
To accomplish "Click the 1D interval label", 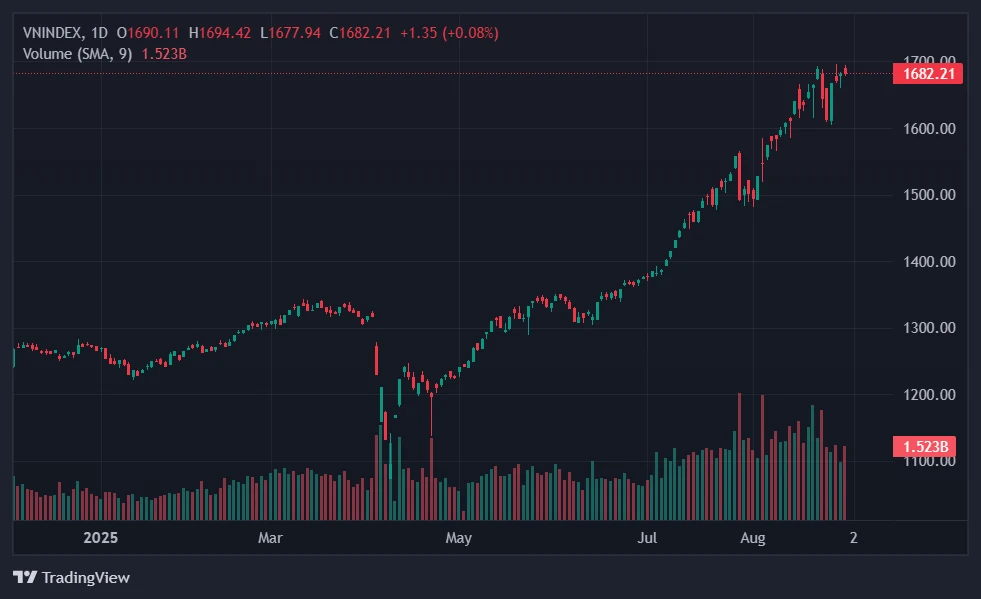I will [x=99, y=33].
